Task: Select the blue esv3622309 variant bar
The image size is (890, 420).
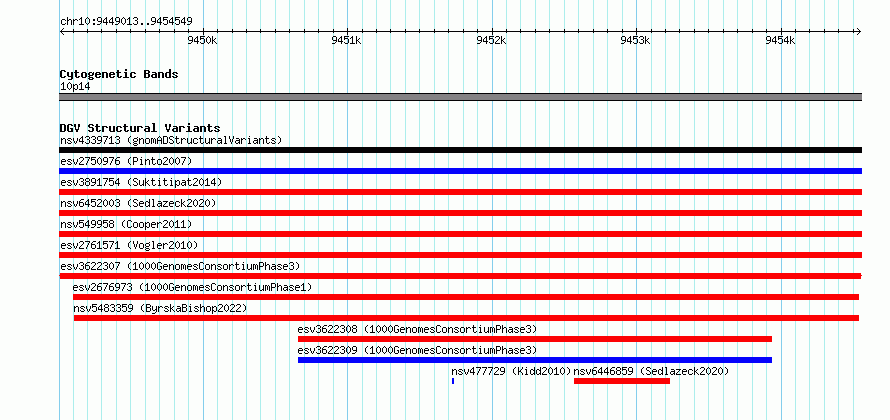Action: 535,360
